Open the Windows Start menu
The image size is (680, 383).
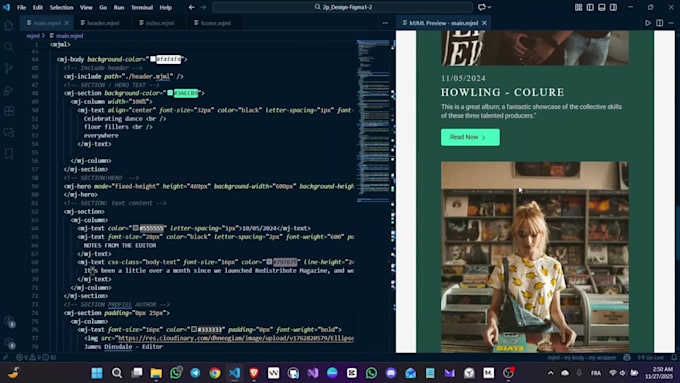pos(97,373)
